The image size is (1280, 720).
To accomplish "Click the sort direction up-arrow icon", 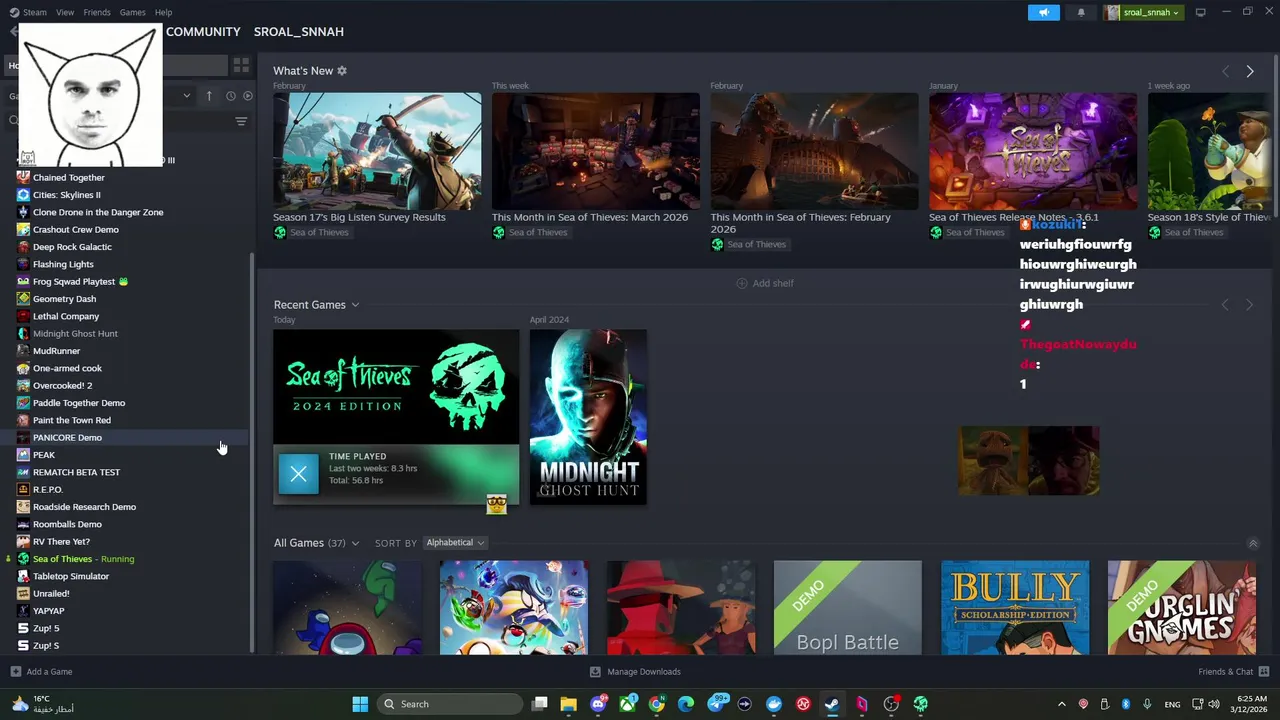I will 209,96.
